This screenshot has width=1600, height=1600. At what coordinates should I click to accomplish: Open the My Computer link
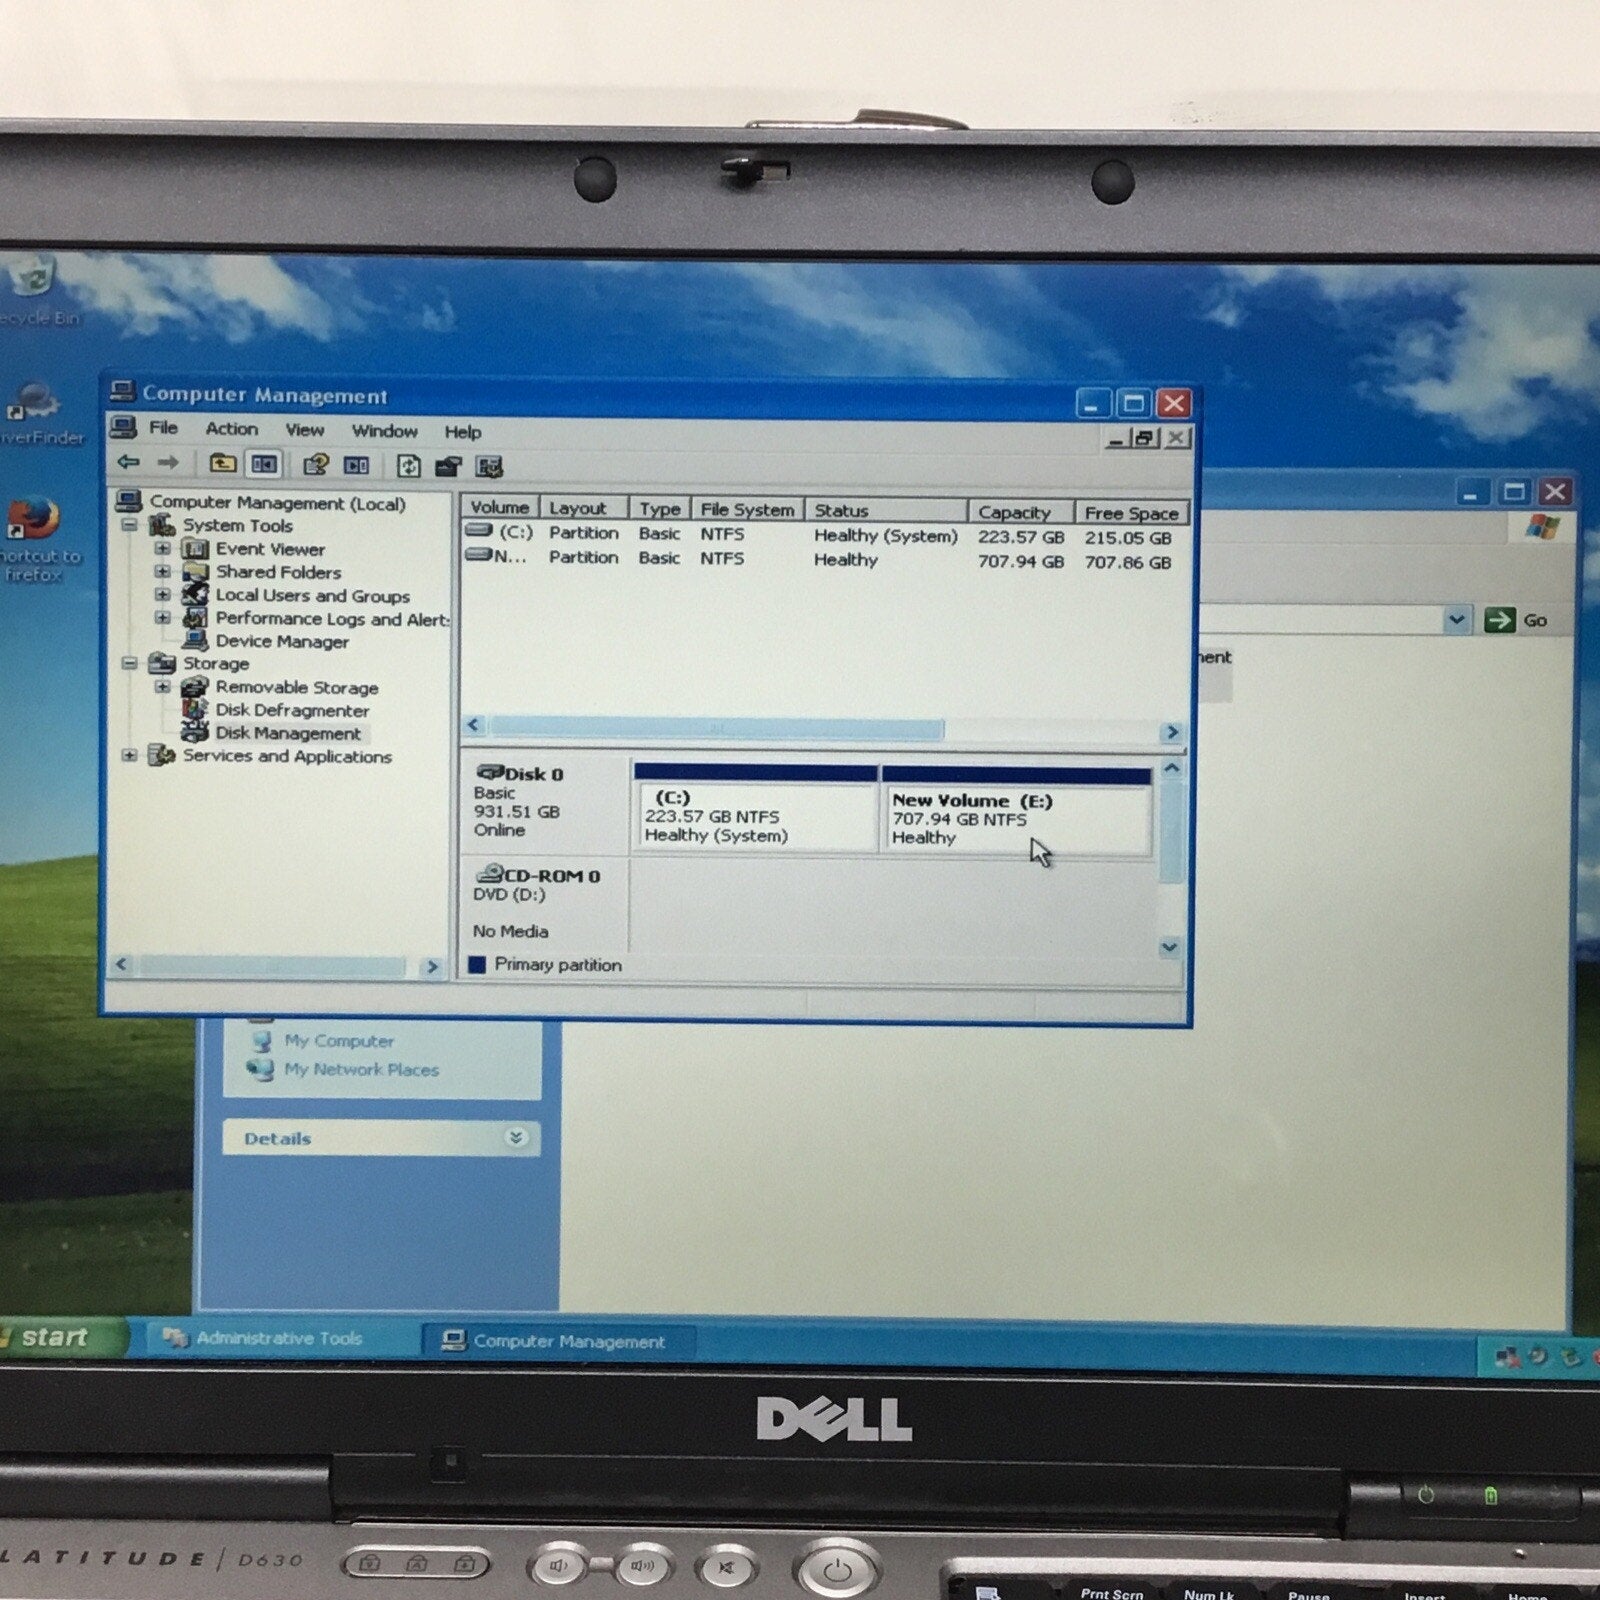click(x=338, y=1040)
